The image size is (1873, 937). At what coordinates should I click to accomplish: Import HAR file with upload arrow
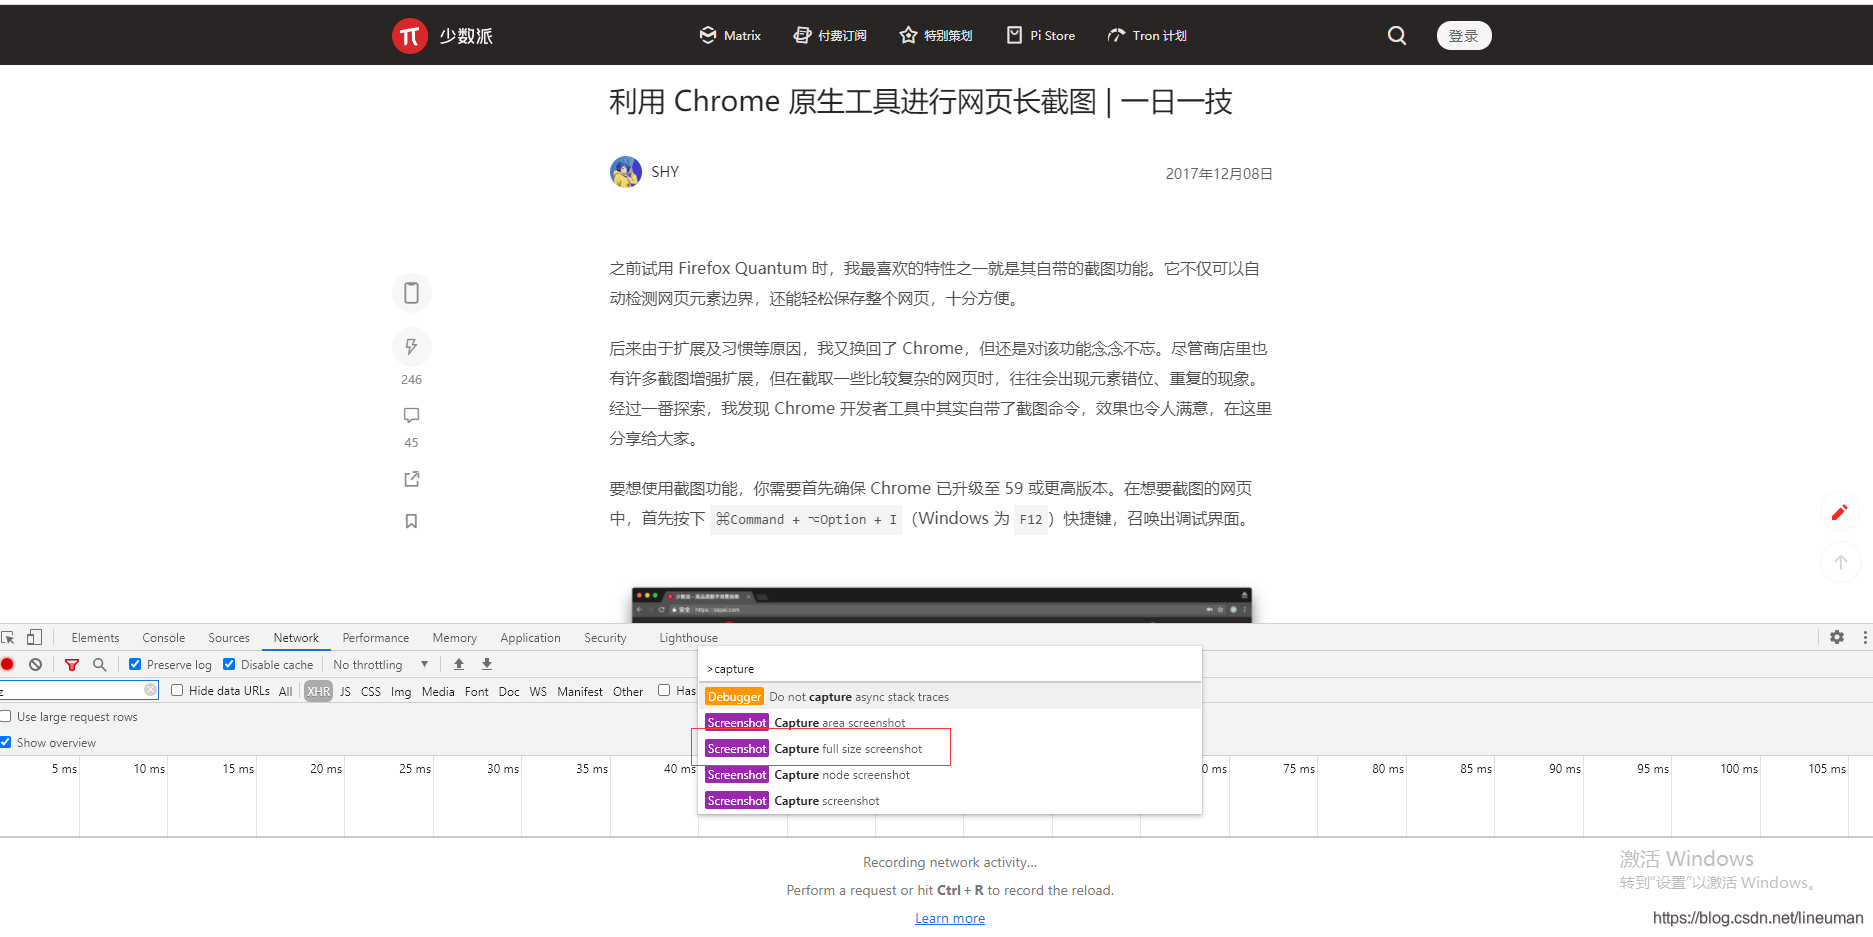tap(459, 664)
